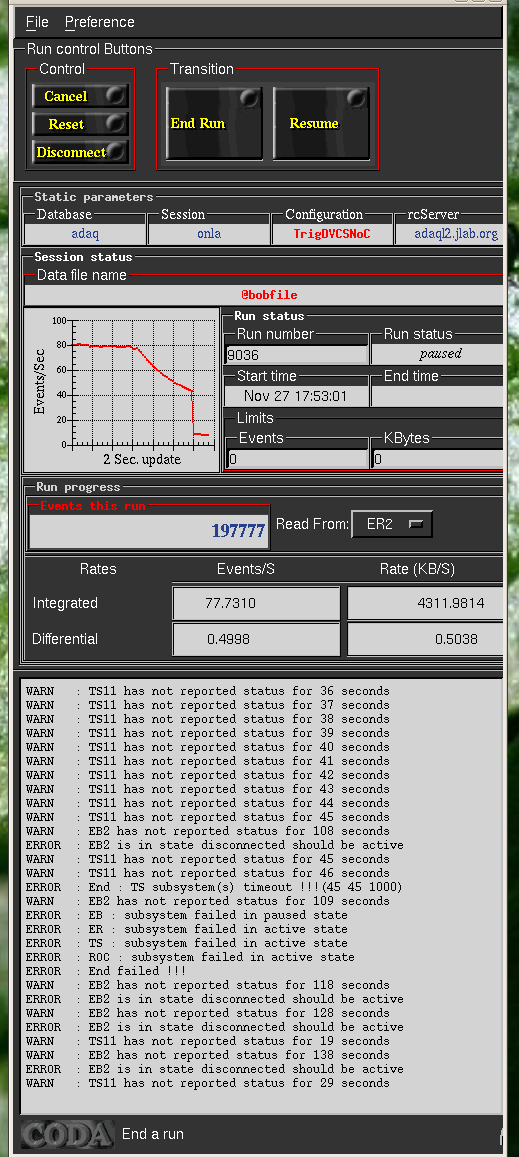Click the KBytes limit input field

tap(437, 459)
